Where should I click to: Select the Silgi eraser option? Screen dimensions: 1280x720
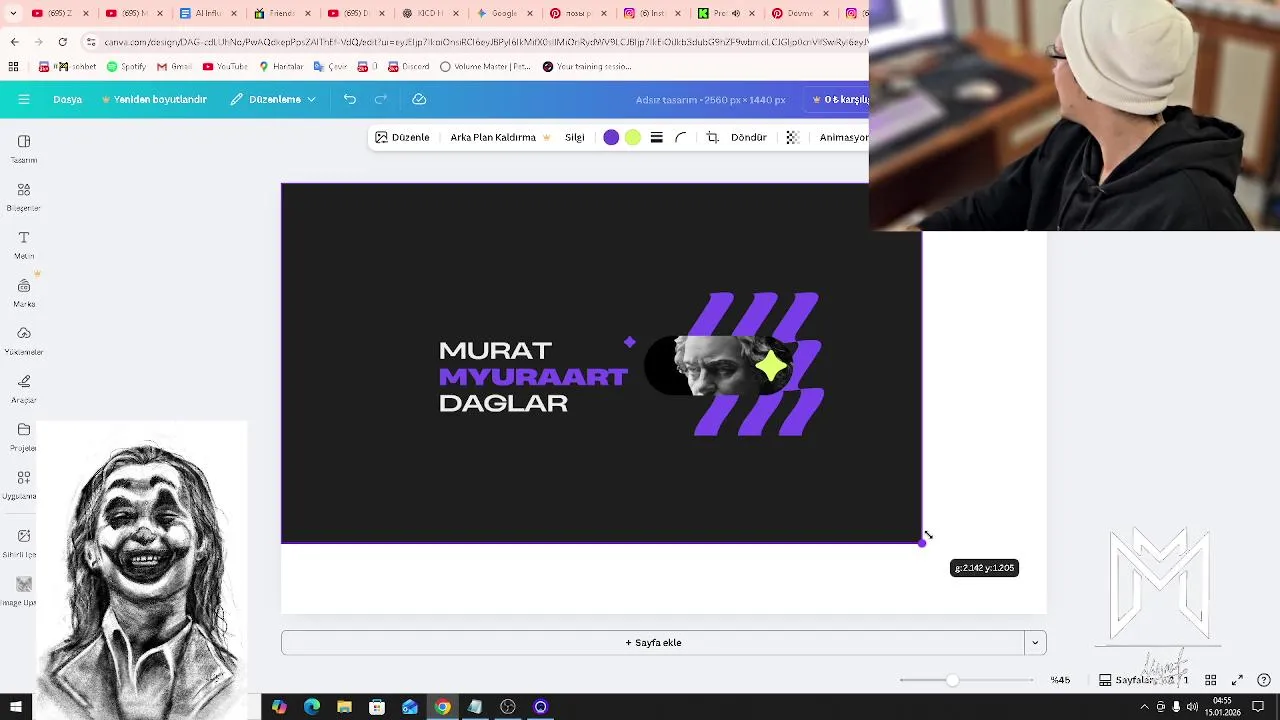[x=574, y=137]
